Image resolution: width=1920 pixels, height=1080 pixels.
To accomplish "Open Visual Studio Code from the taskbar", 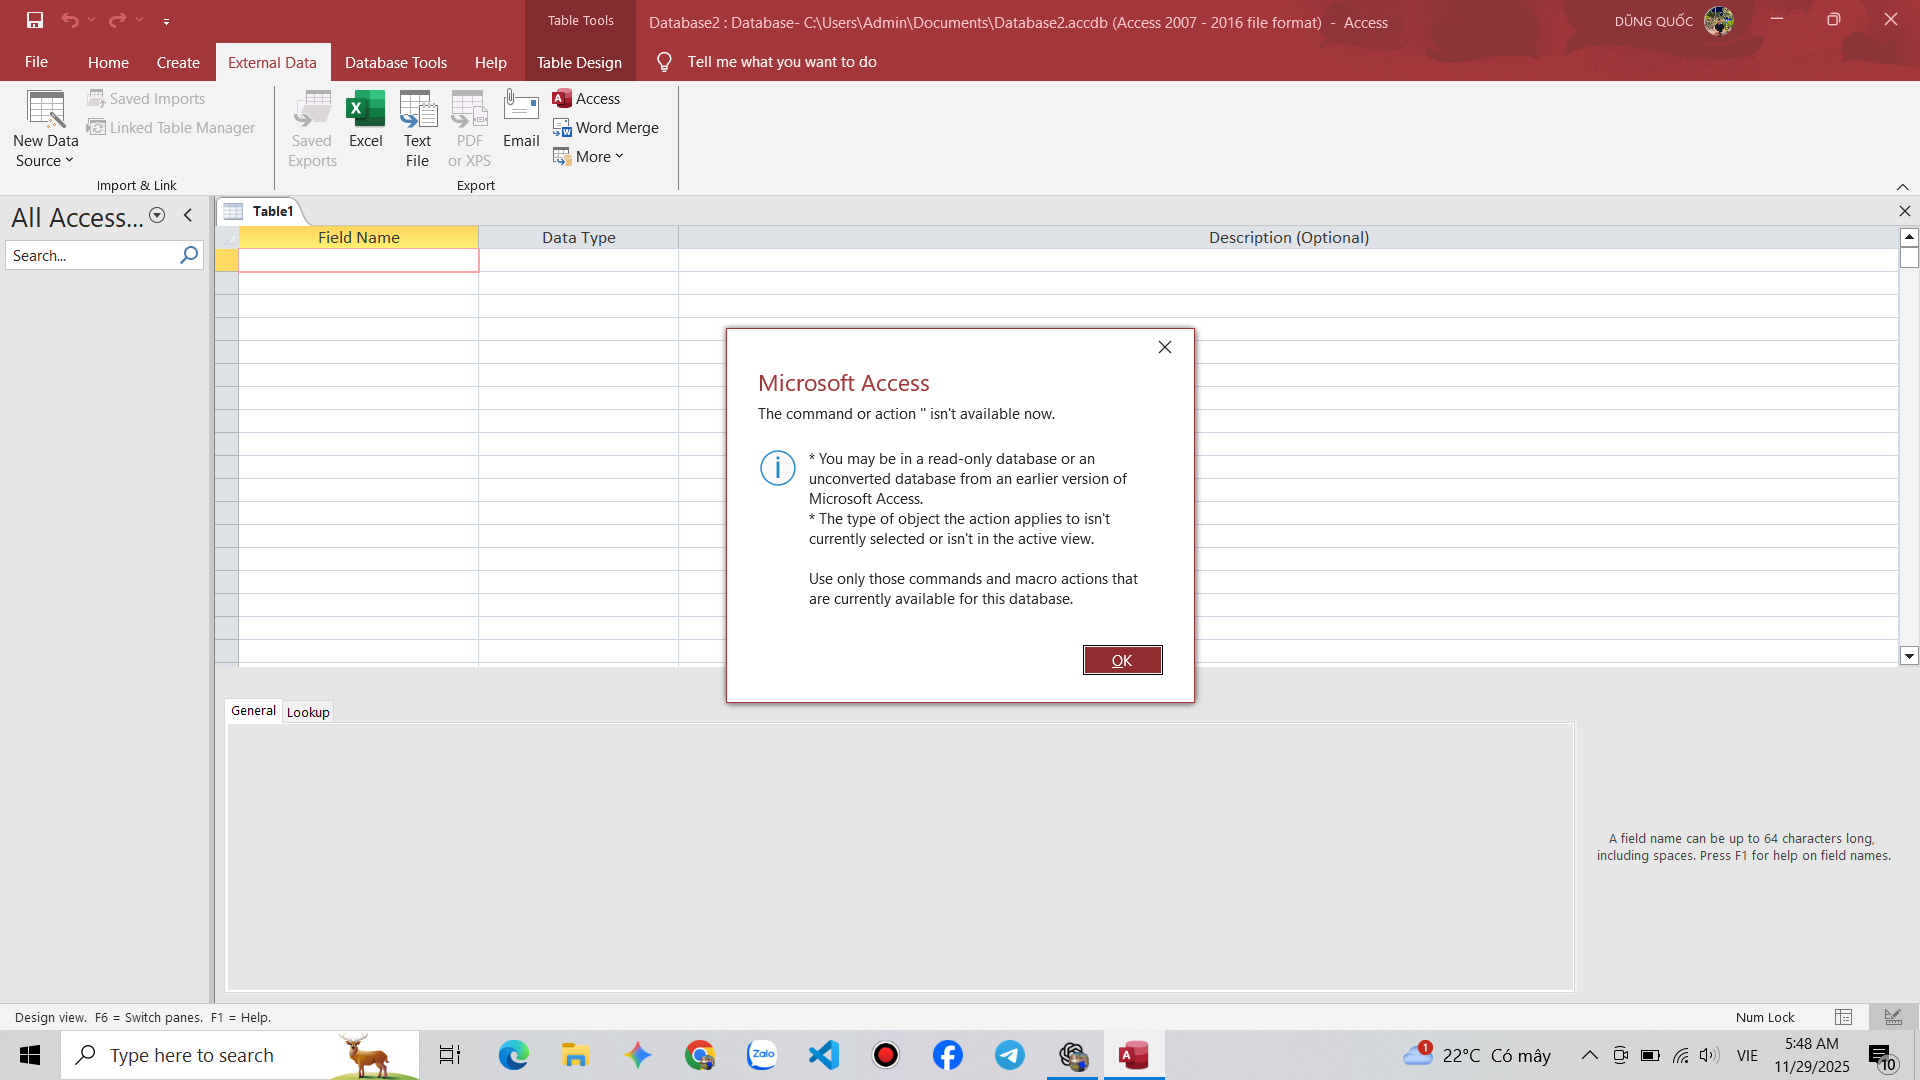I will click(824, 1055).
